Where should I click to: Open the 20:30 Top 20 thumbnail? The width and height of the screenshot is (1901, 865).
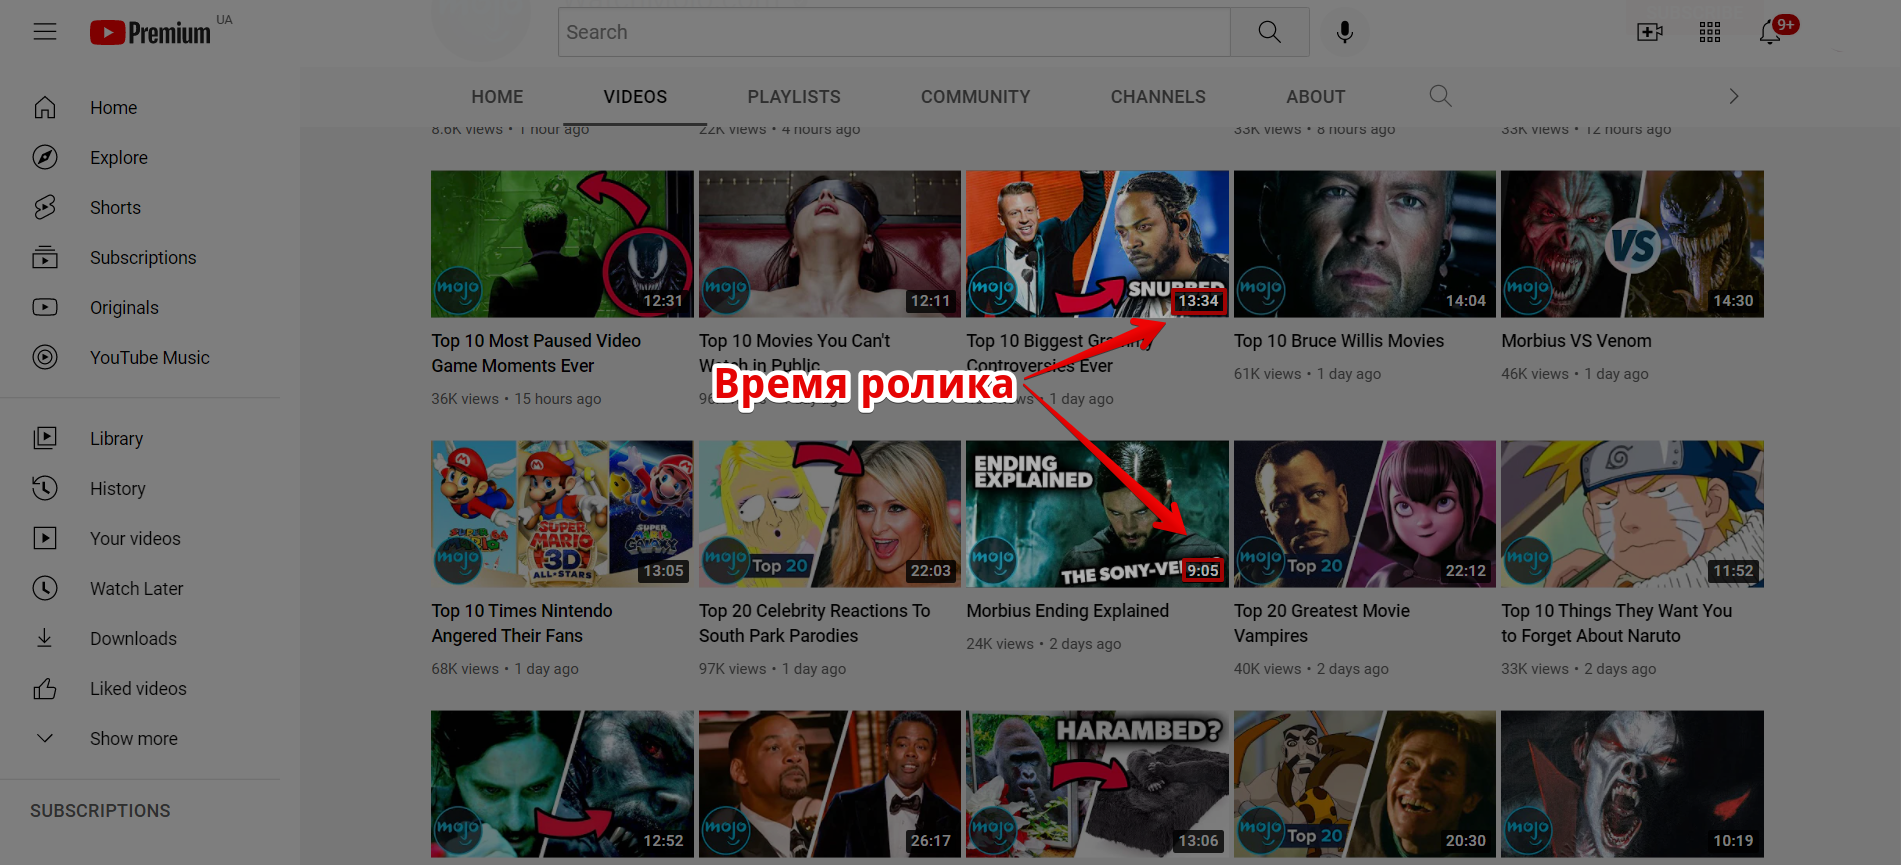[1365, 784]
